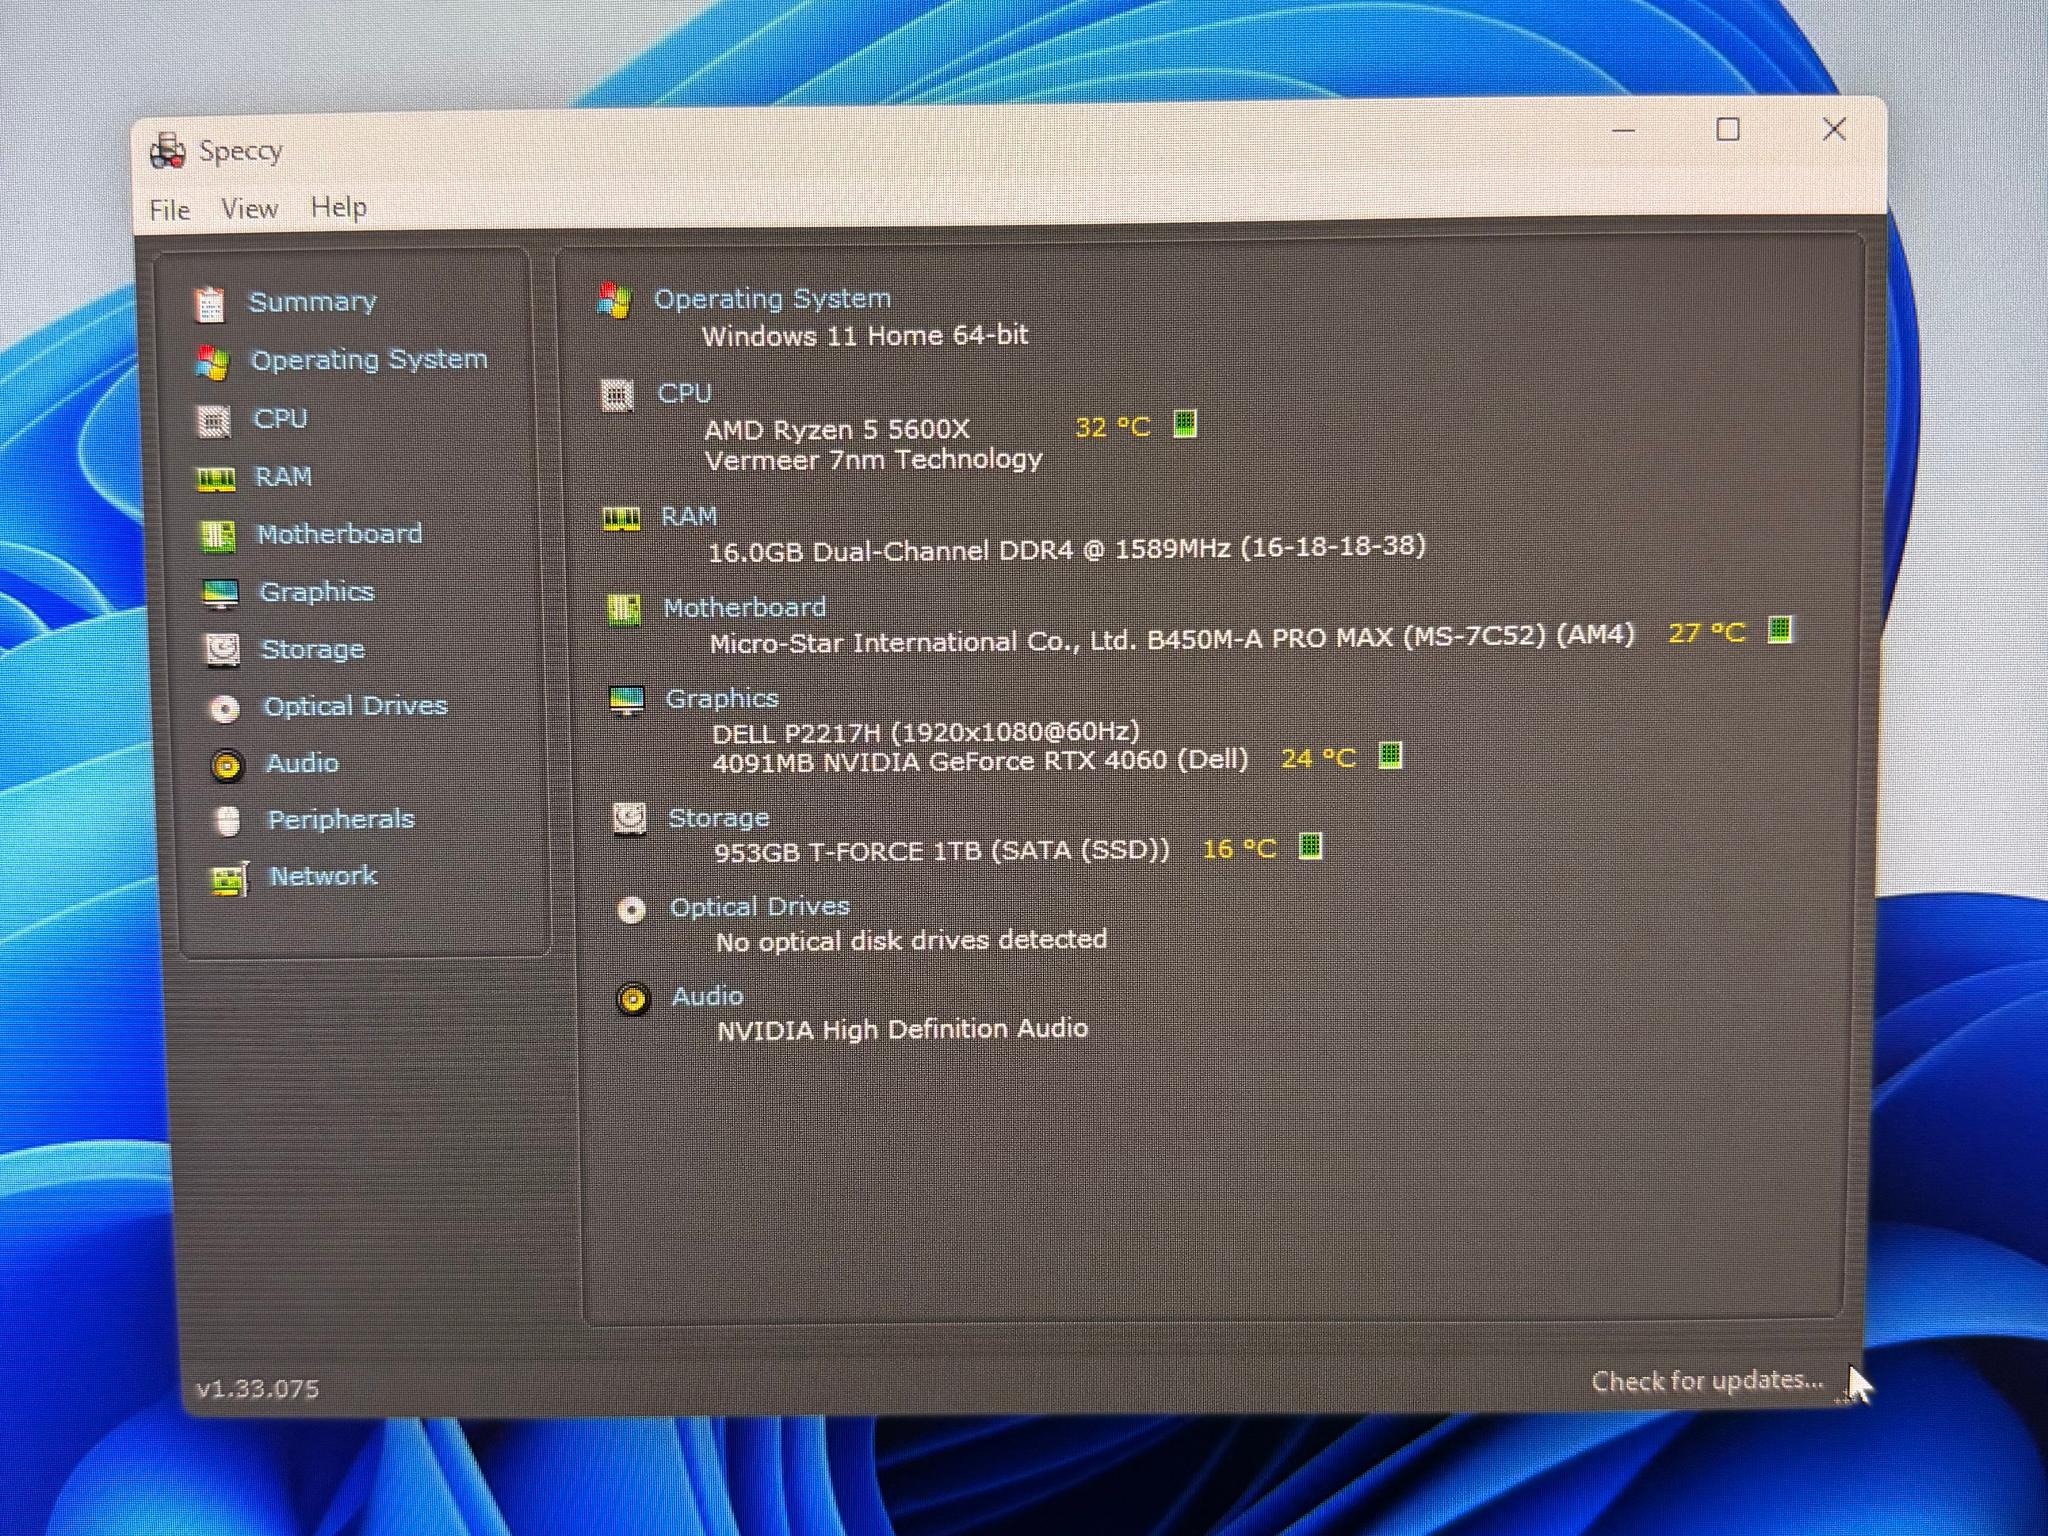Maximize the Speccy window
Screen dimensions: 2048x1536
click(1728, 130)
